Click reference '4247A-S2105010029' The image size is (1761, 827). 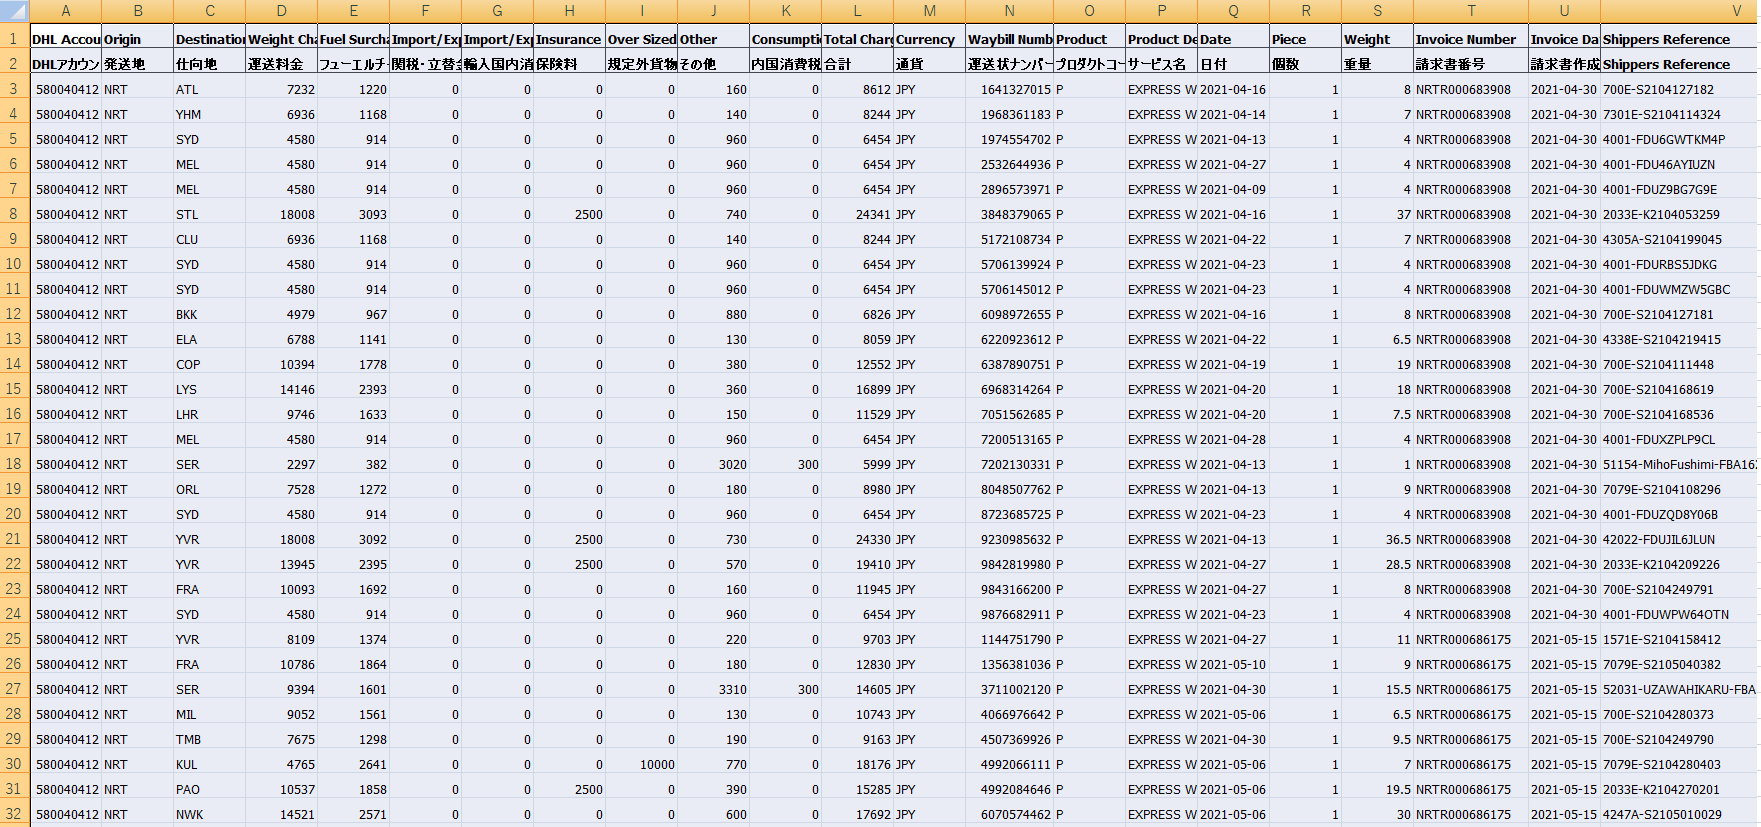click(1680, 814)
